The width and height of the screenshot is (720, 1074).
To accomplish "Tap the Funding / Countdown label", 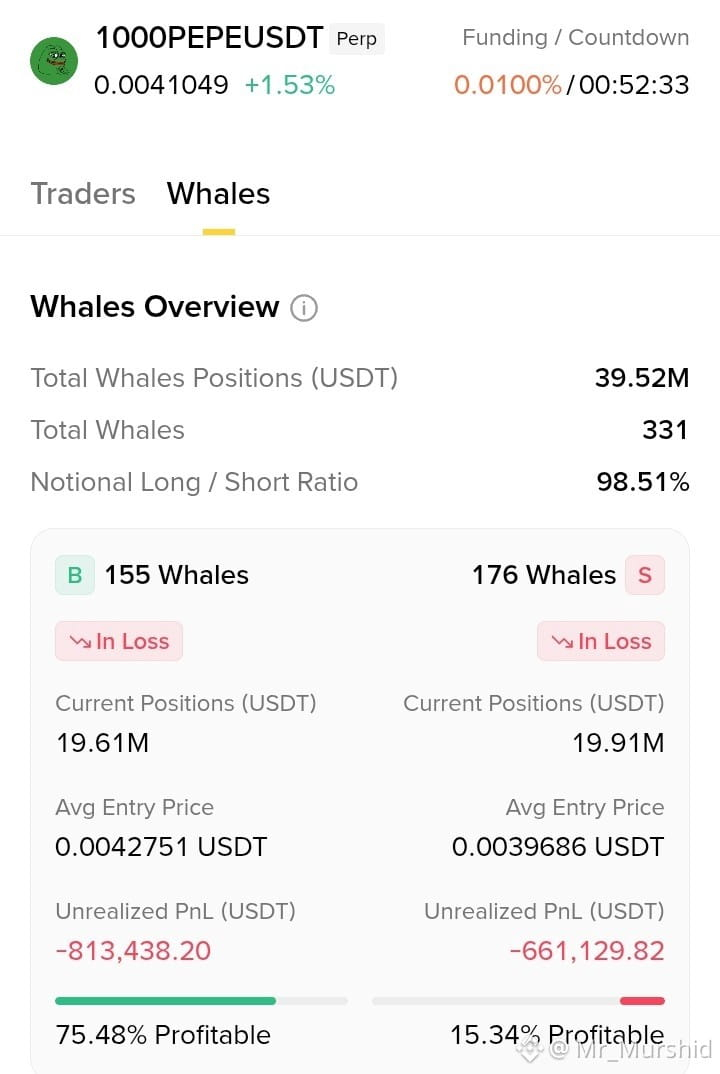I will pos(575,38).
